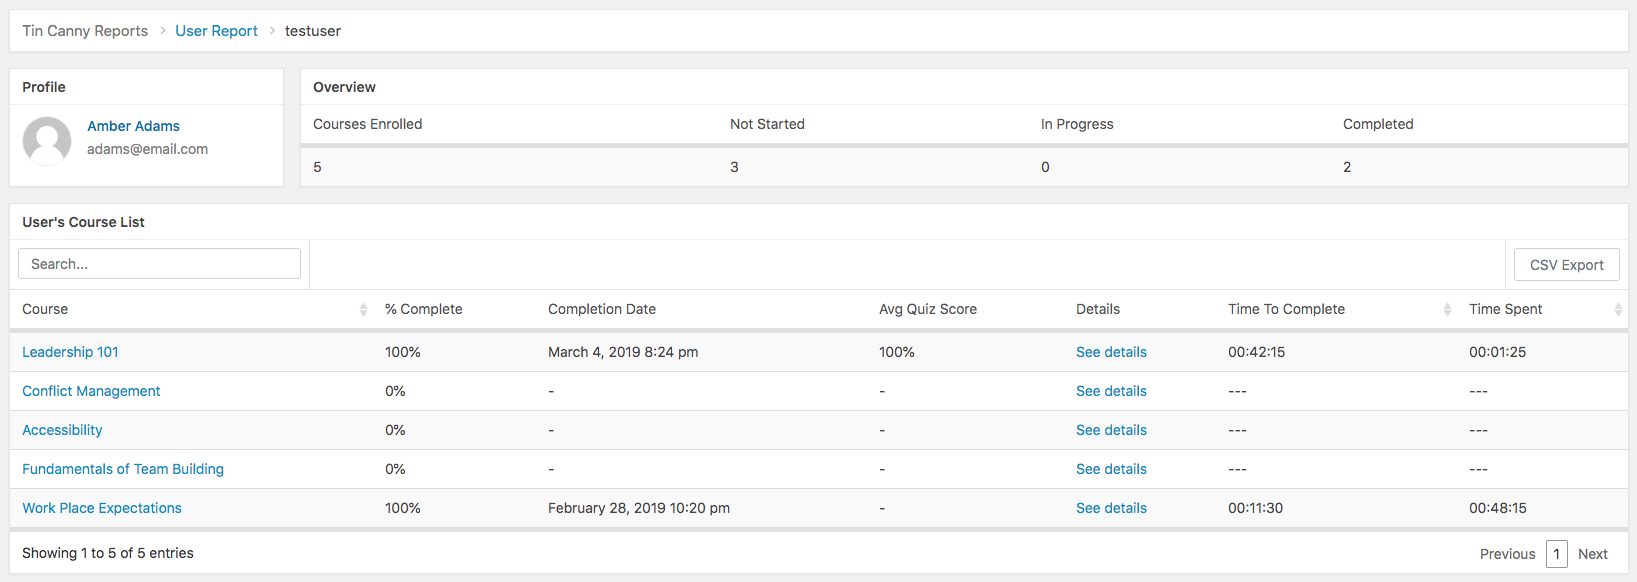Open Amber Adams profile link
This screenshot has height=582, width=1637.
[x=133, y=126]
